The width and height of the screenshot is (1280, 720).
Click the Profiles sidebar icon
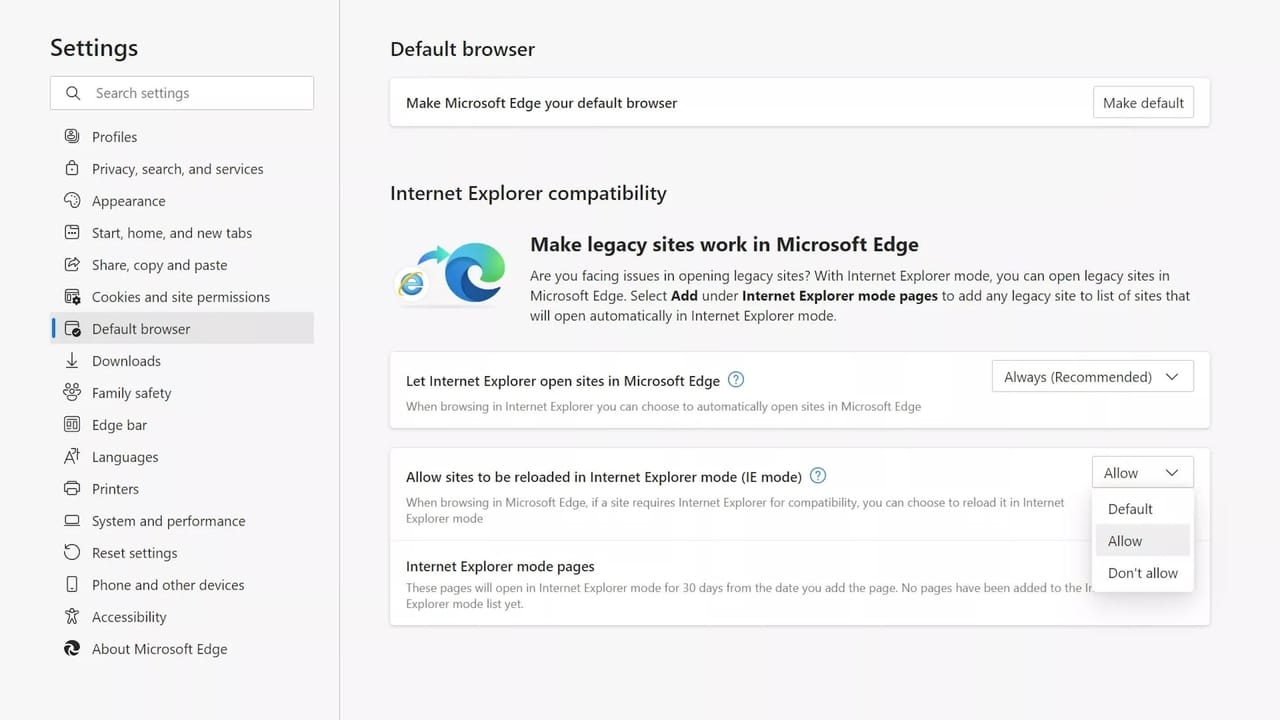71,136
